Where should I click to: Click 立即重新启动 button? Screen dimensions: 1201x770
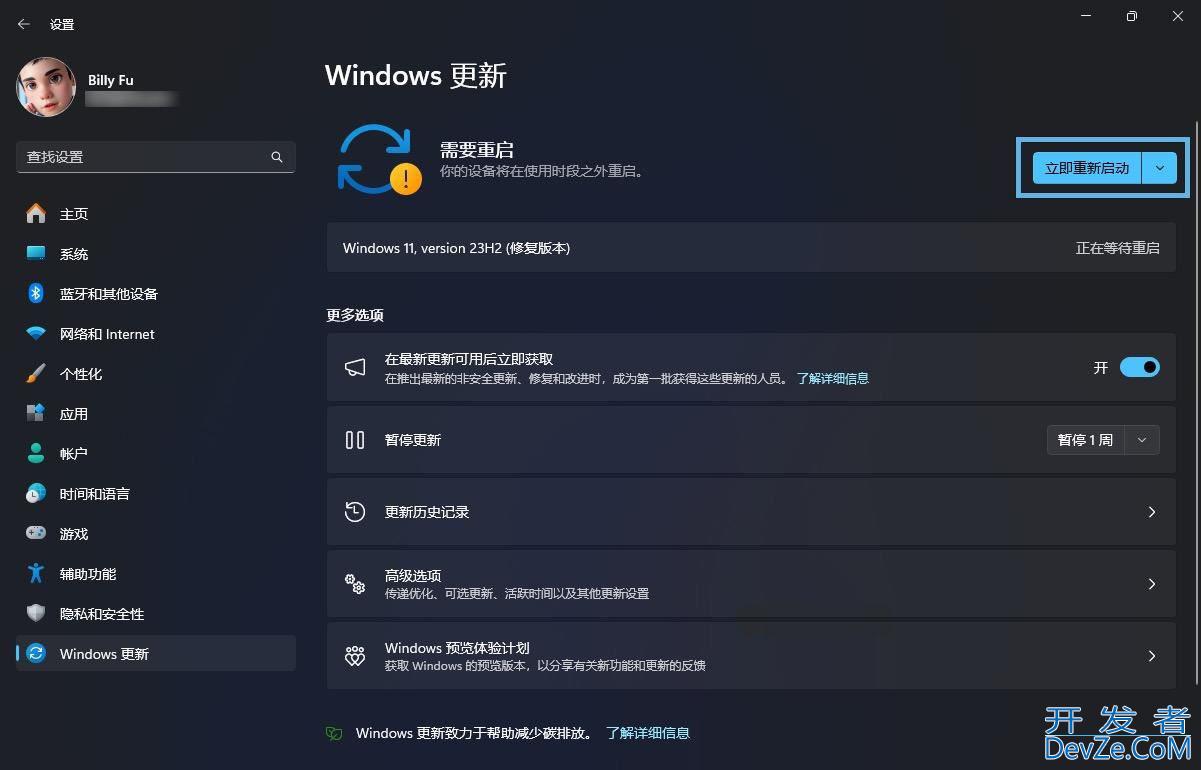[1086, 168]
